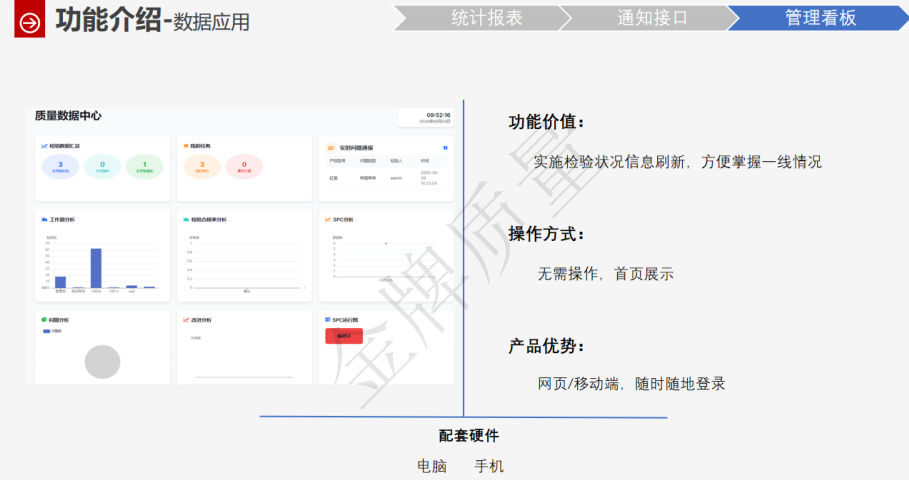Screen dimensions: 909x480
Task: Click the gray pie chart circle
Action: [x=102, y=361]
